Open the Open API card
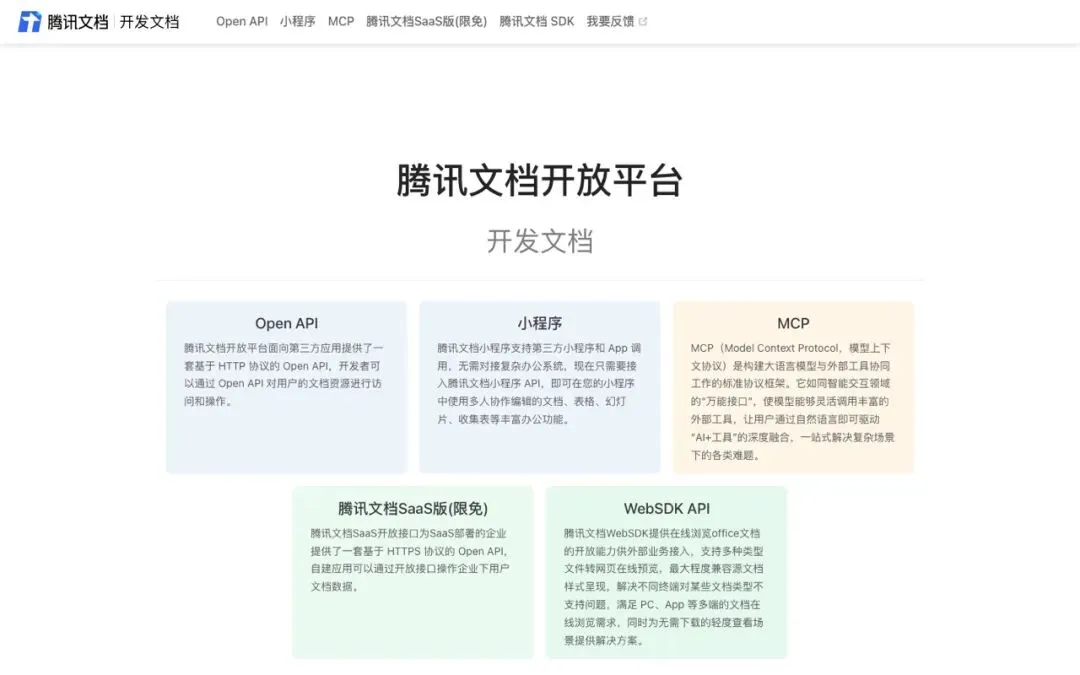This screenshot has width=1080, height=675. pyautogui.click(x=287, y=387)
